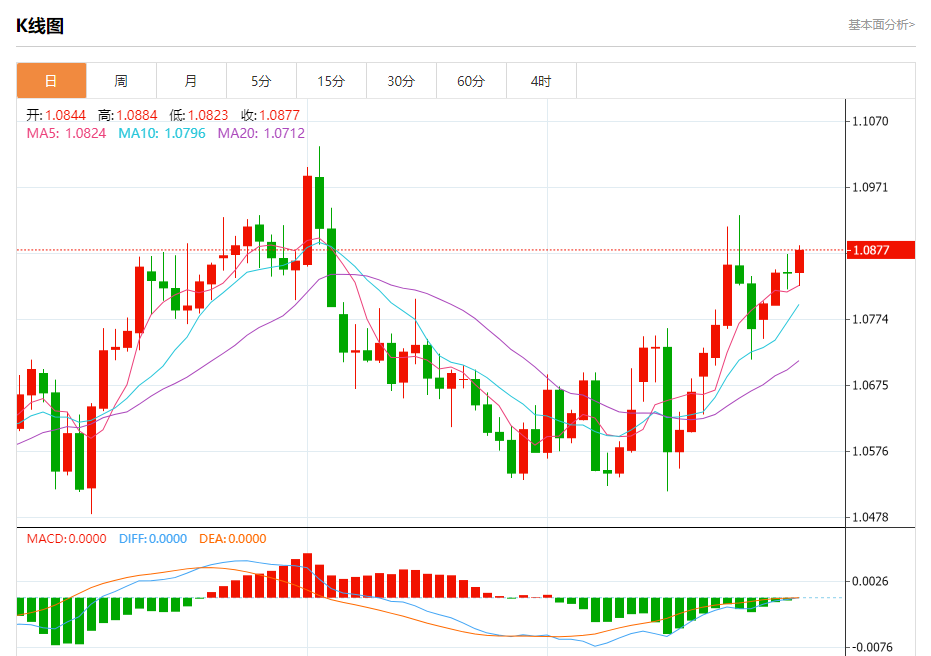The image size is (931, 656).
Task: Open the 5分 interval tab
Action: (x=261, y=81)
